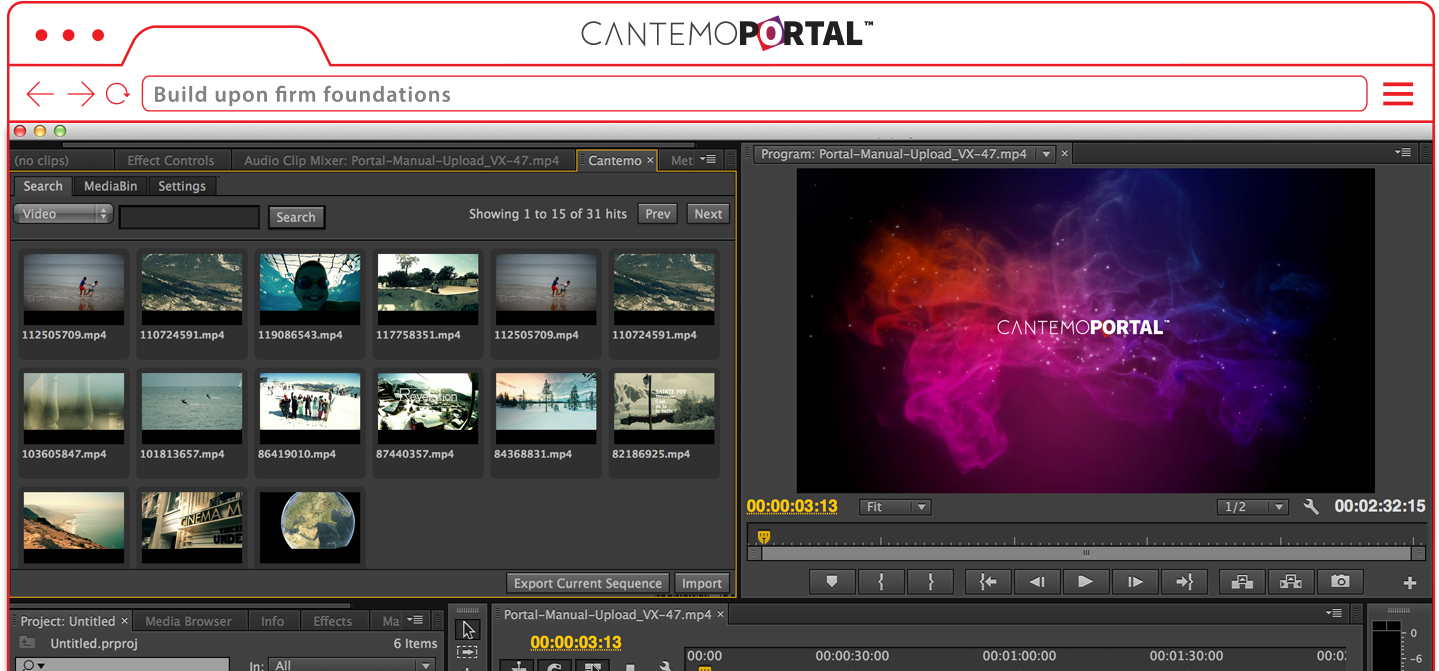Click Export Current Sequence button
Viewport: 1439px width, 671px height.
[x=588, y=583]
